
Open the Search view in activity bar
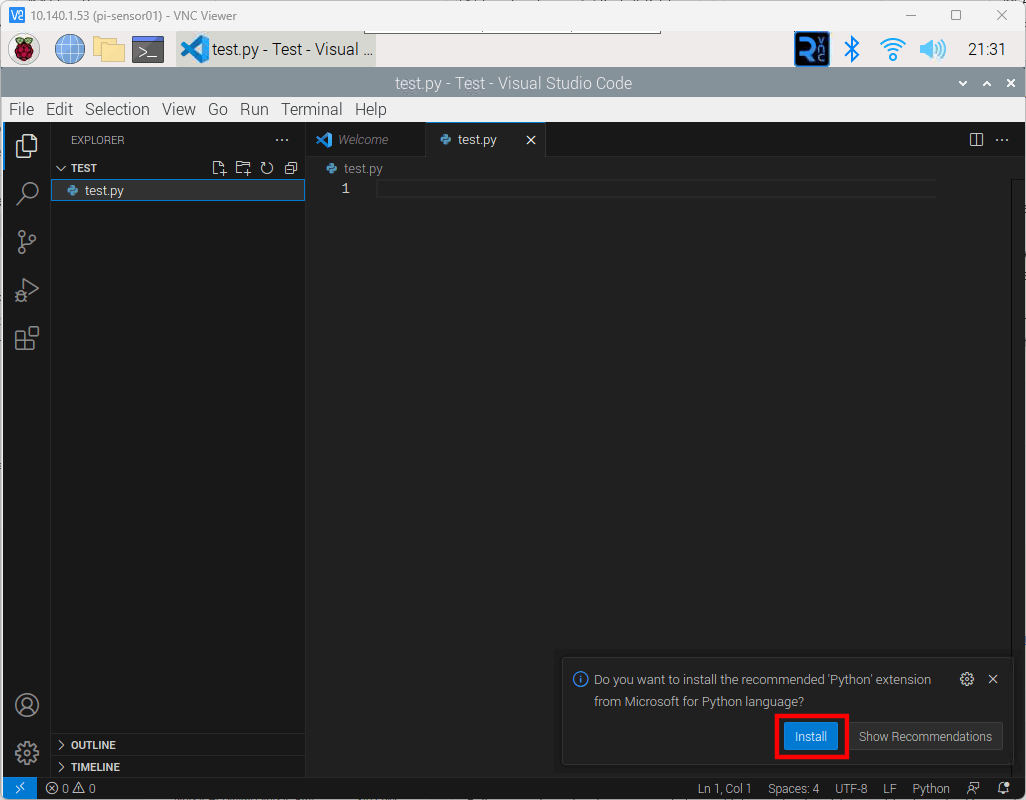26,194
